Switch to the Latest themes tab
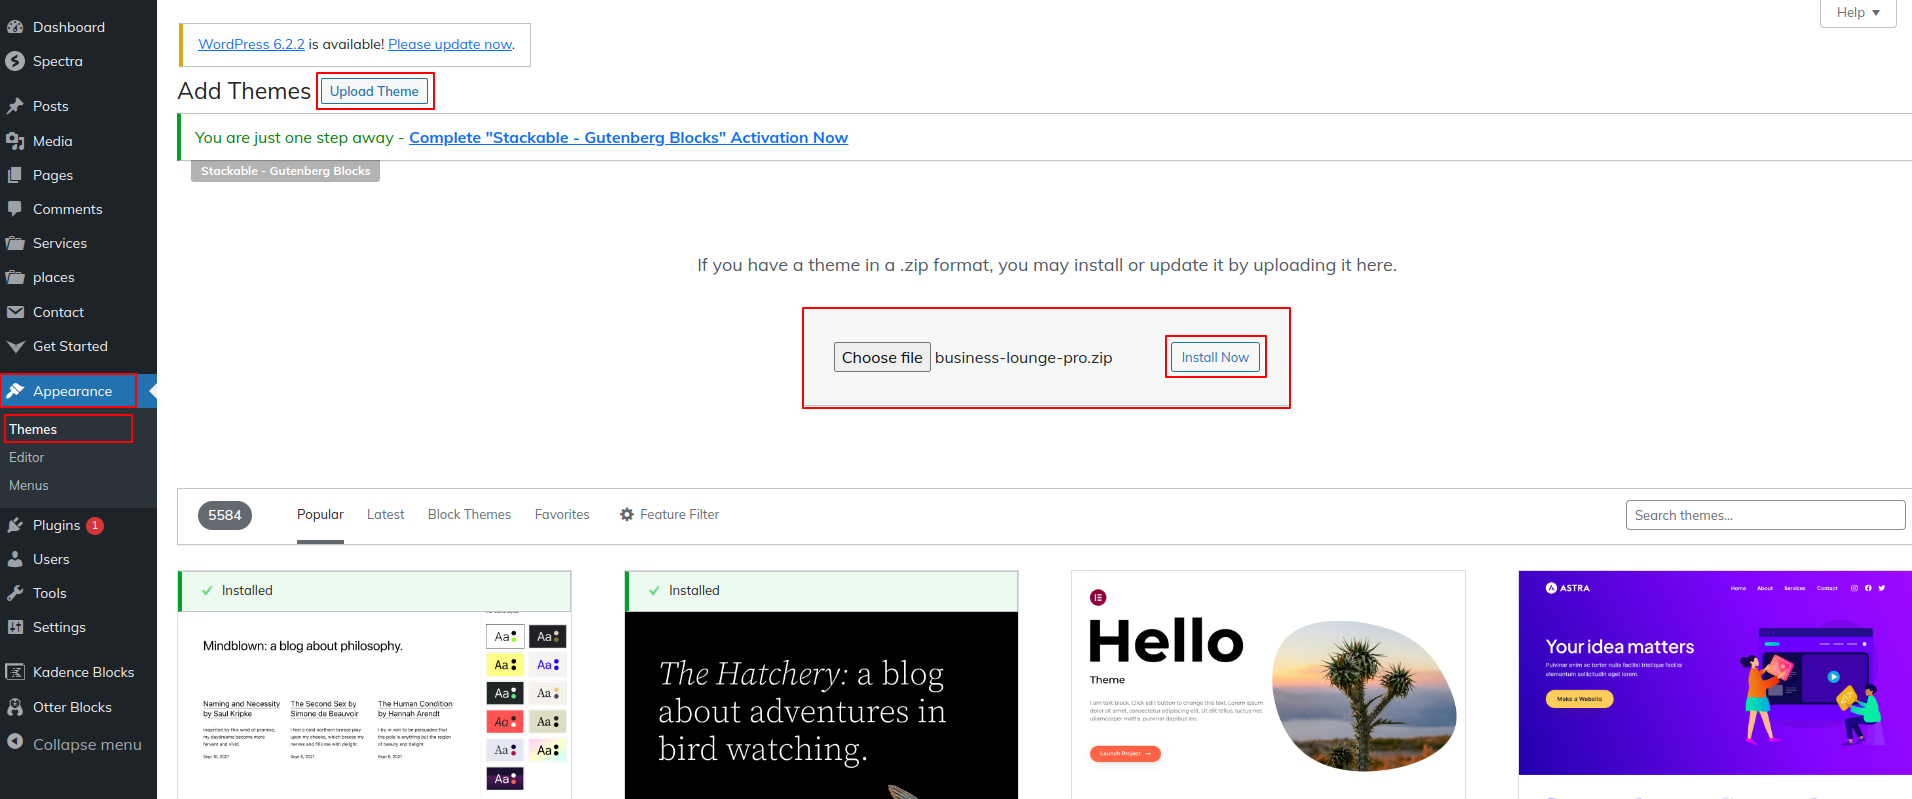Image resolution: width=1912 pixels, height=799 pixels. (385, 514)
